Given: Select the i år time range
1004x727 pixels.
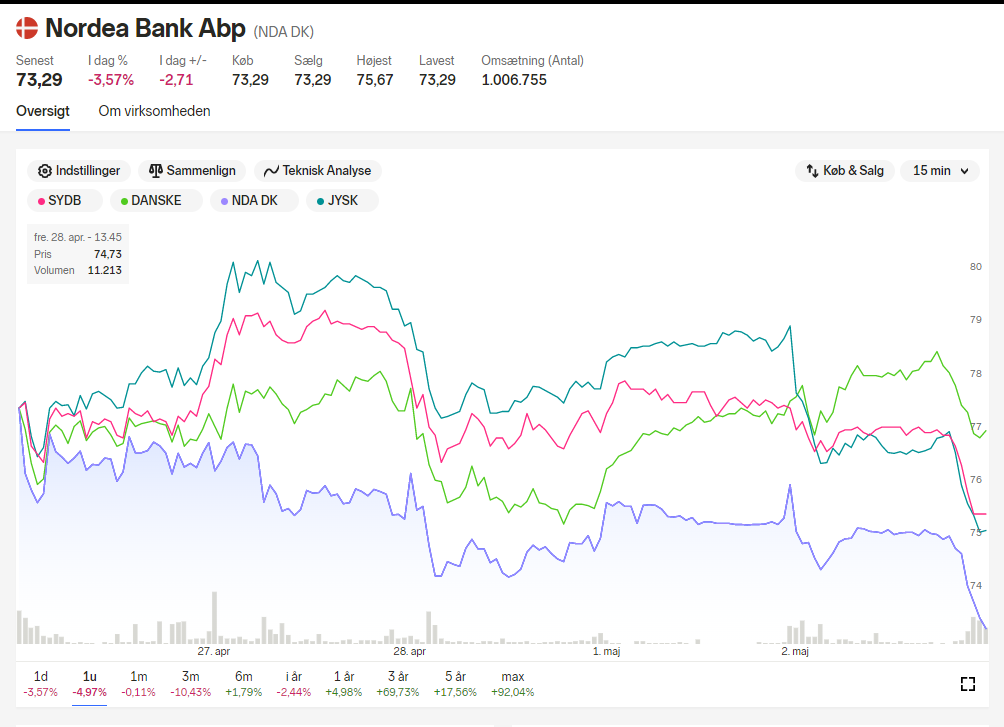Looking at the screenshot, I should [x=294, y=683].
